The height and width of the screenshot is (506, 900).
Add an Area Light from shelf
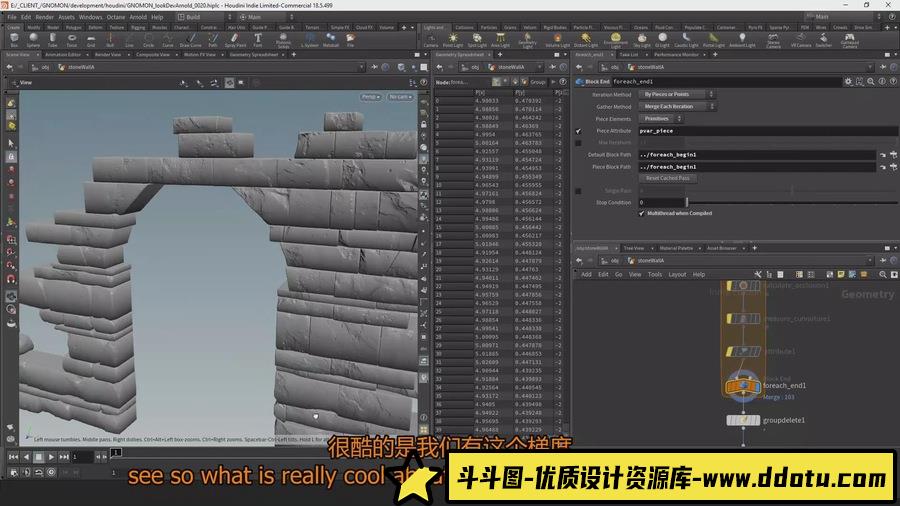click(x=501, y=40)
